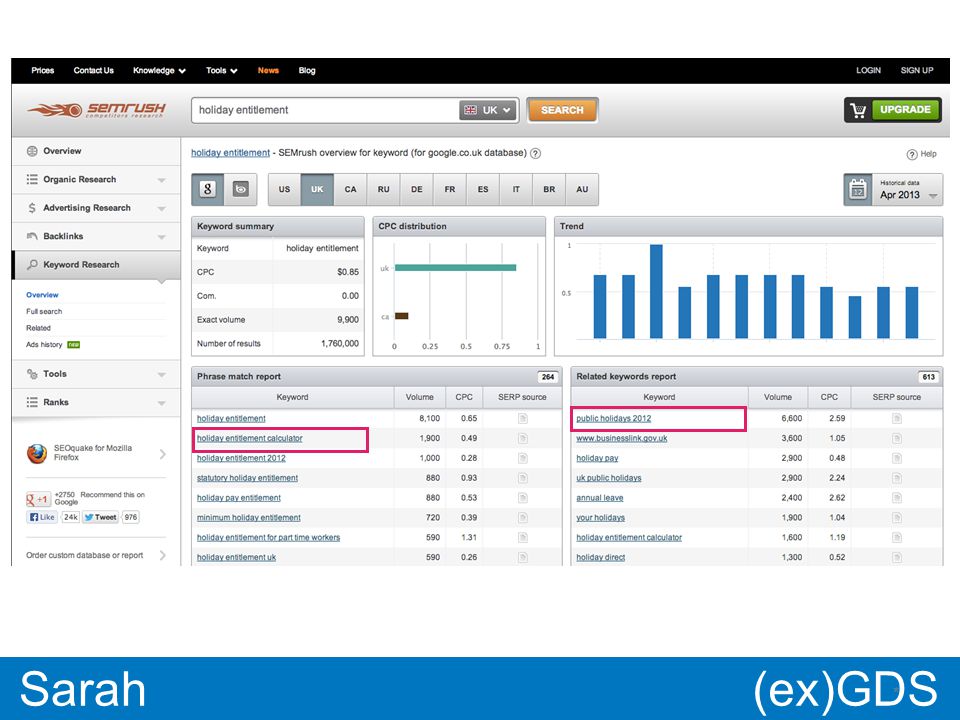Open SERP source icon for statutory holiday entitlement

point(522,478)
